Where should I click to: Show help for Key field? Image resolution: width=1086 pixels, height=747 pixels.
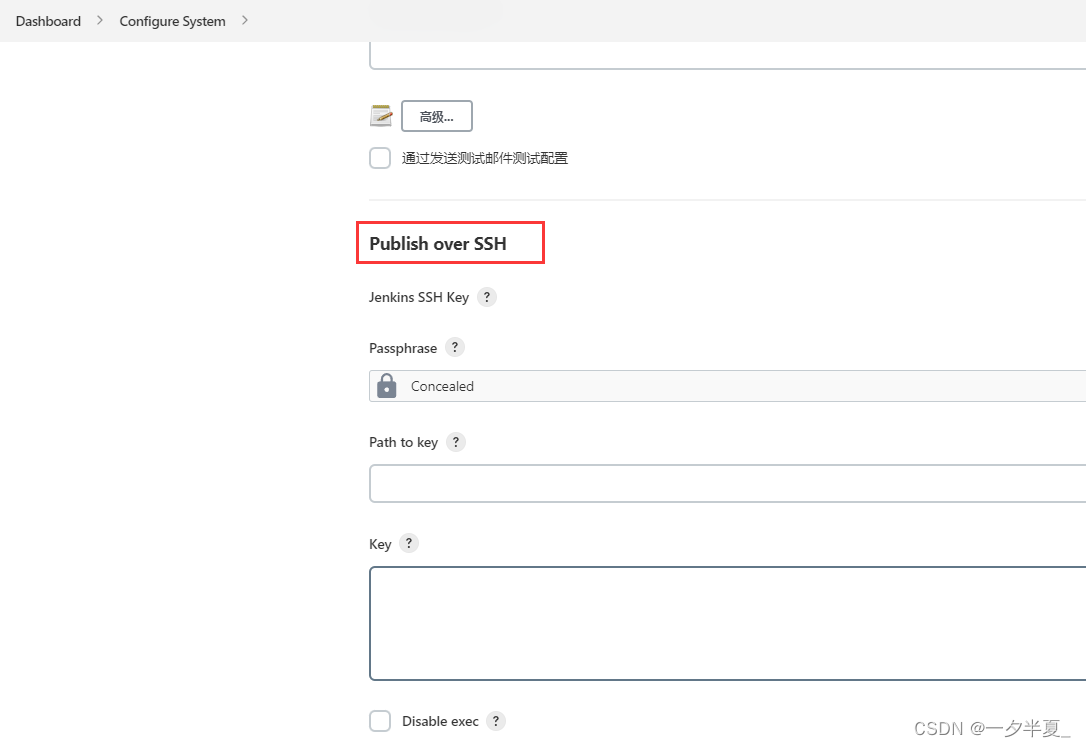click(x=409, y=543)
